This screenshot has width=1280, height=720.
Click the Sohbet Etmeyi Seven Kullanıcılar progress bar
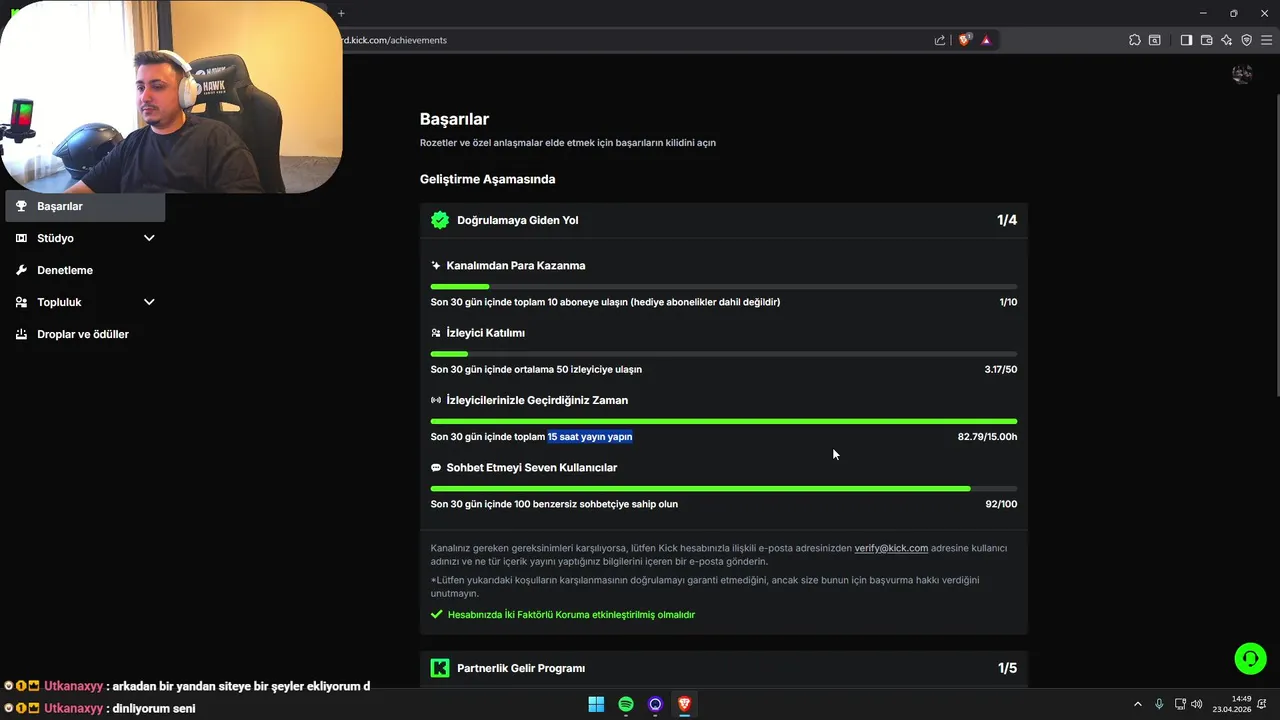point(724,488)
